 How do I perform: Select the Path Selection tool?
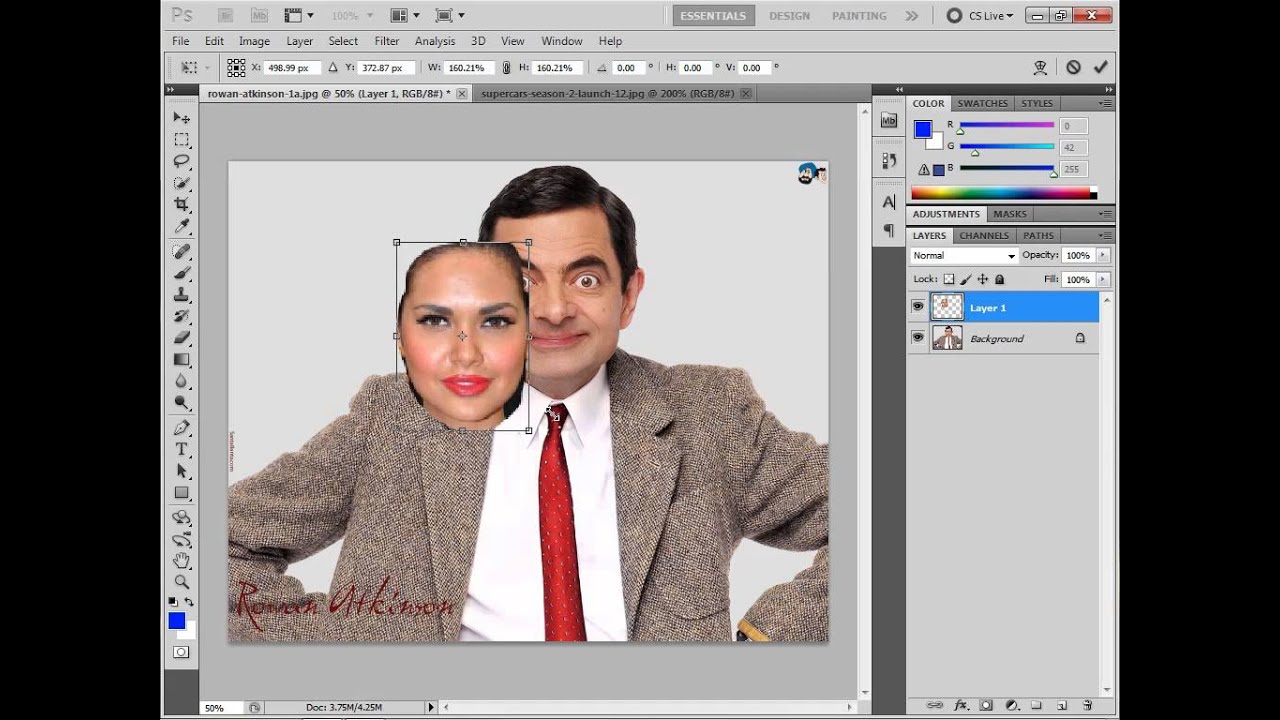[x=181, y=471]
